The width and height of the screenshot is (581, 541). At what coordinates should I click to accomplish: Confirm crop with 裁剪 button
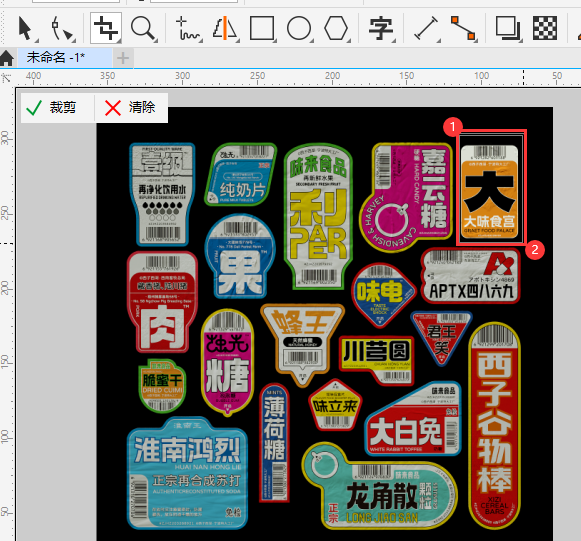[52, 108]
